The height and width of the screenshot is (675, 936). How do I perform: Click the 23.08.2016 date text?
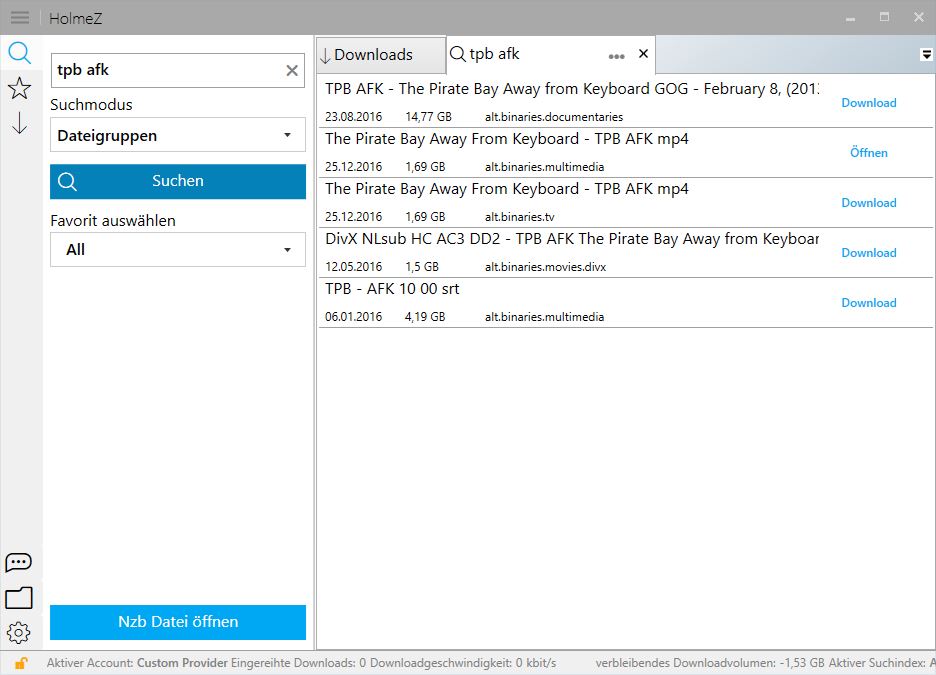[353, 117]
